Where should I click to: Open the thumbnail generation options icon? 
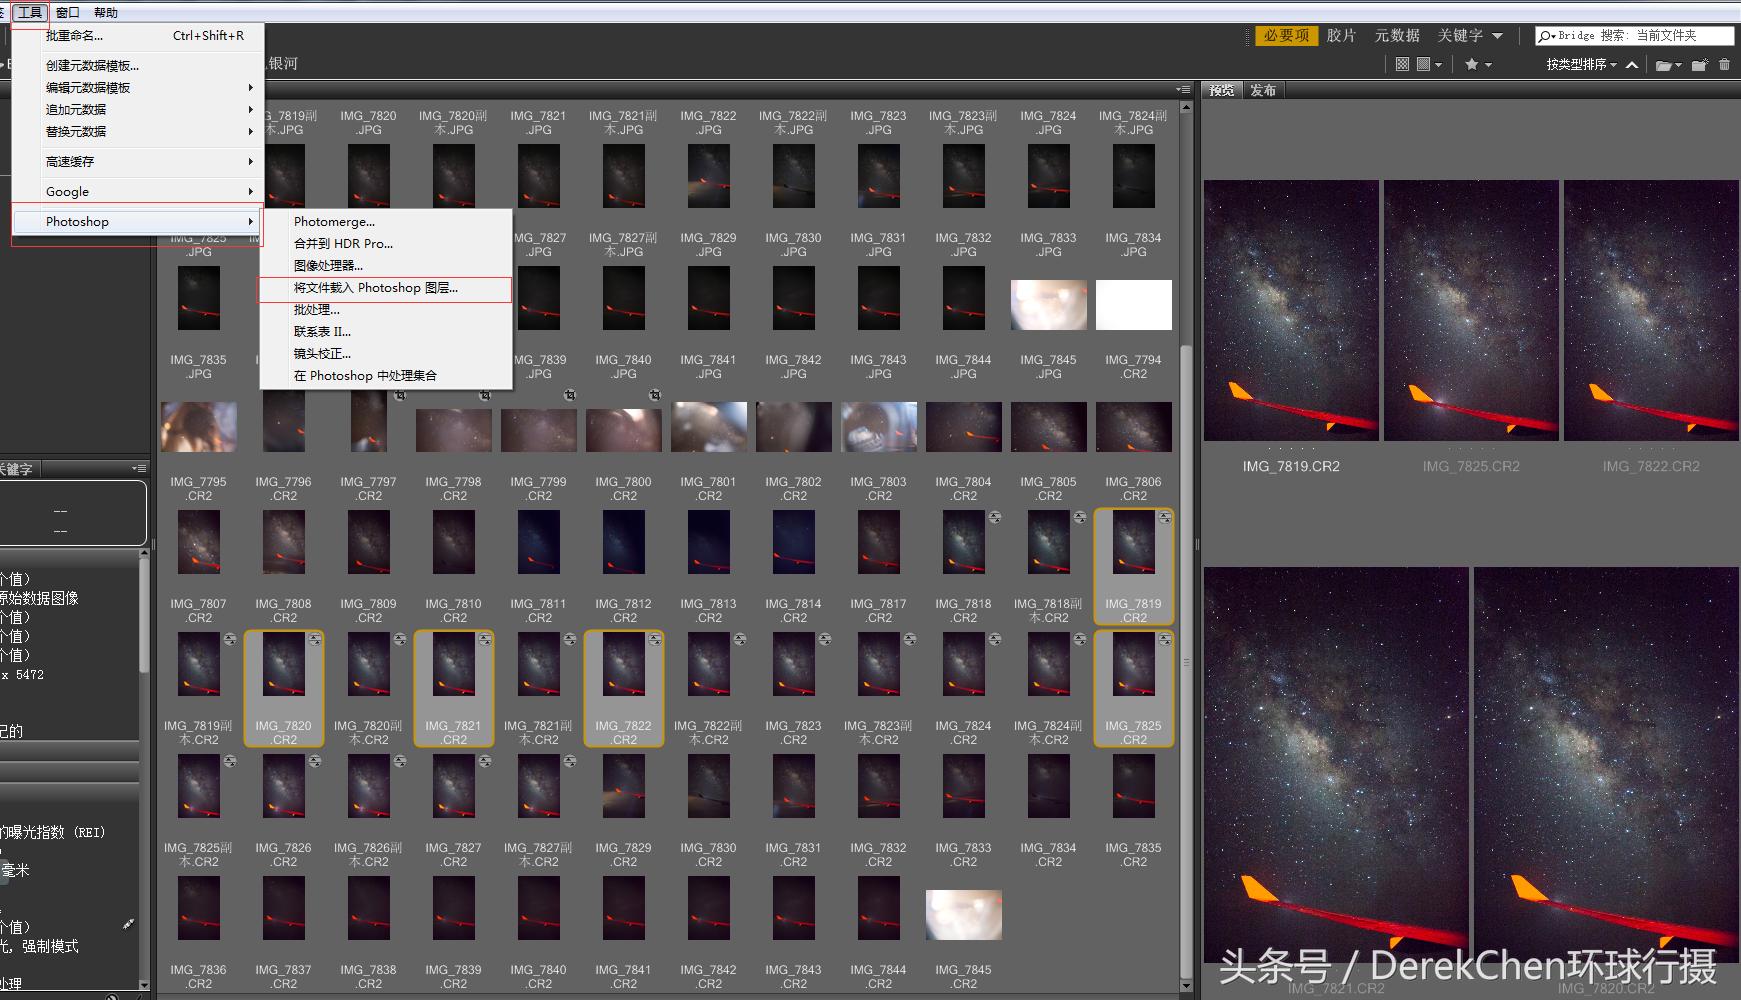point(1430,65)
